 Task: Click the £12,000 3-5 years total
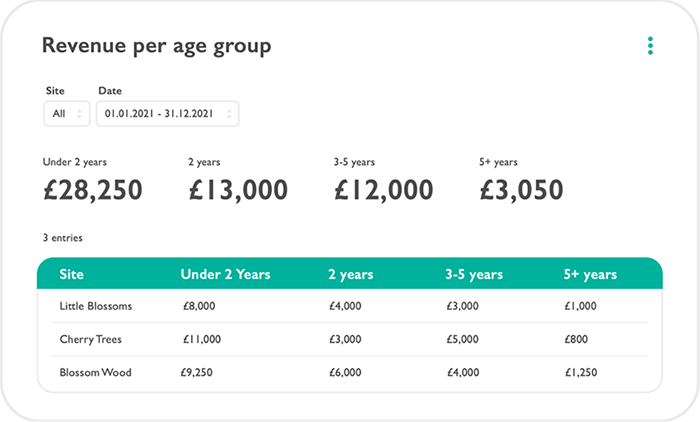point(384,190)
